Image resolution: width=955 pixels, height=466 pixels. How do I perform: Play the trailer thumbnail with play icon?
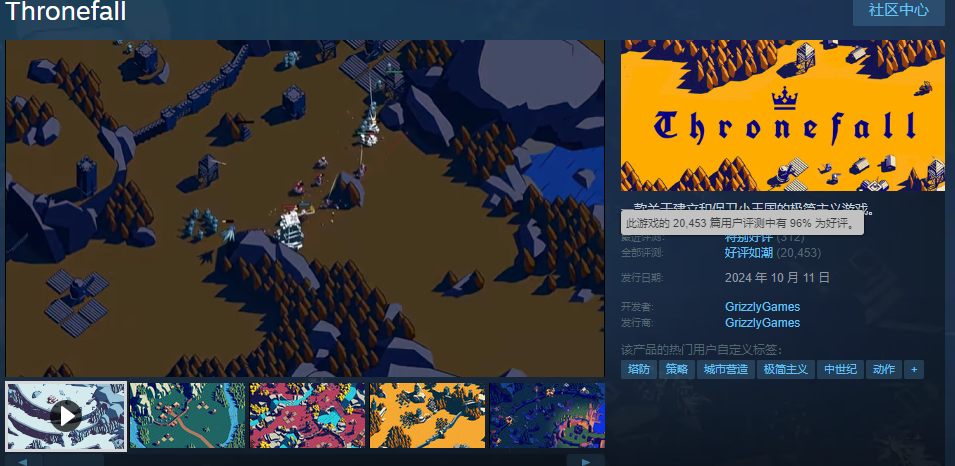66,416
